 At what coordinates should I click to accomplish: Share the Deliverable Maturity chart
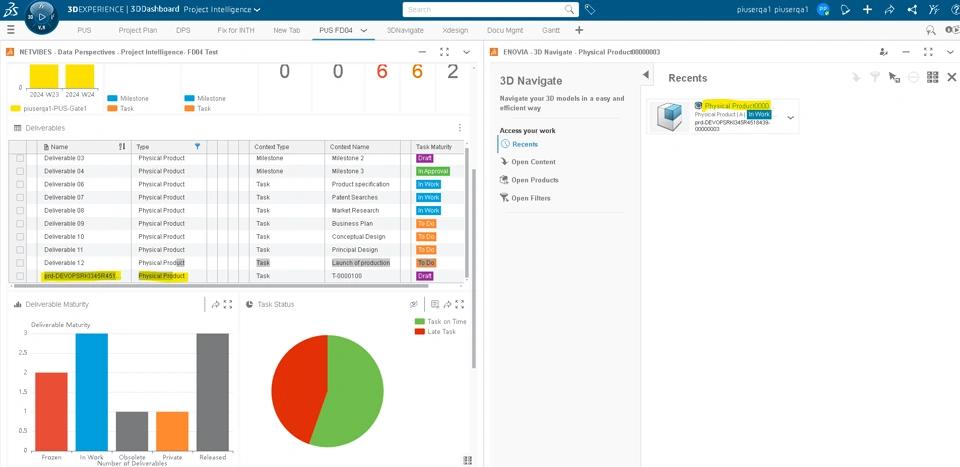(x=216, y=304)
